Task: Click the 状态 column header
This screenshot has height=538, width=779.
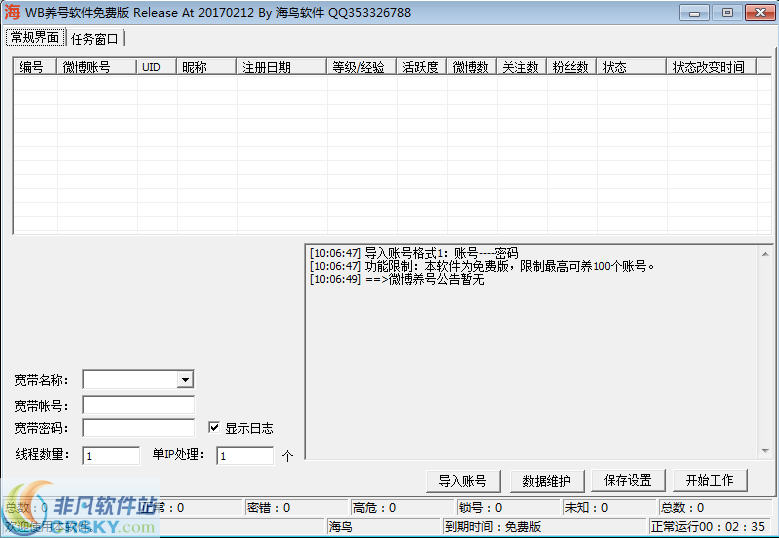Action: click(x=631, y=67)
